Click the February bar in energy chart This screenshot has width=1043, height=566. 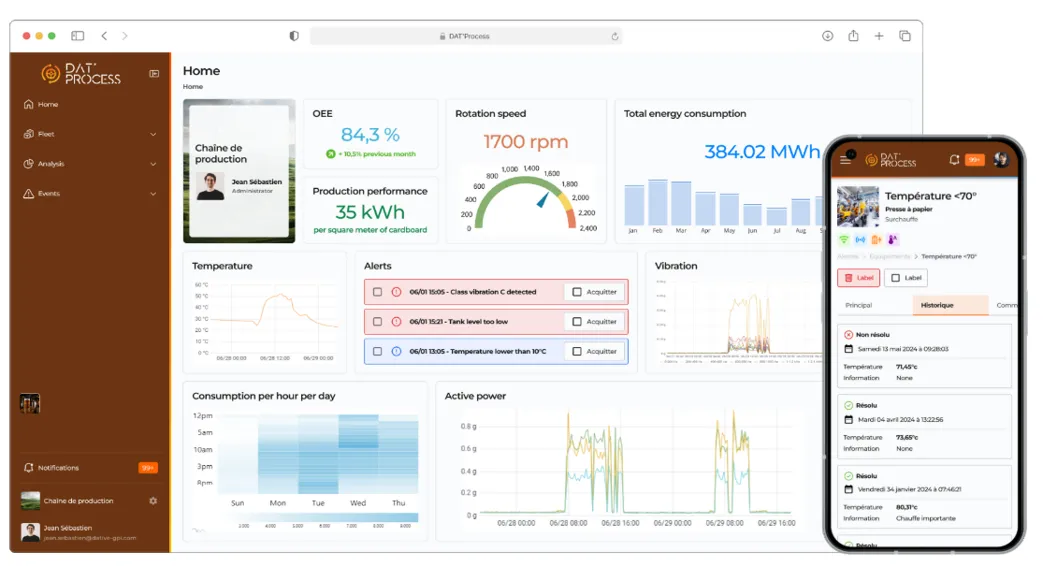point(657,203)
